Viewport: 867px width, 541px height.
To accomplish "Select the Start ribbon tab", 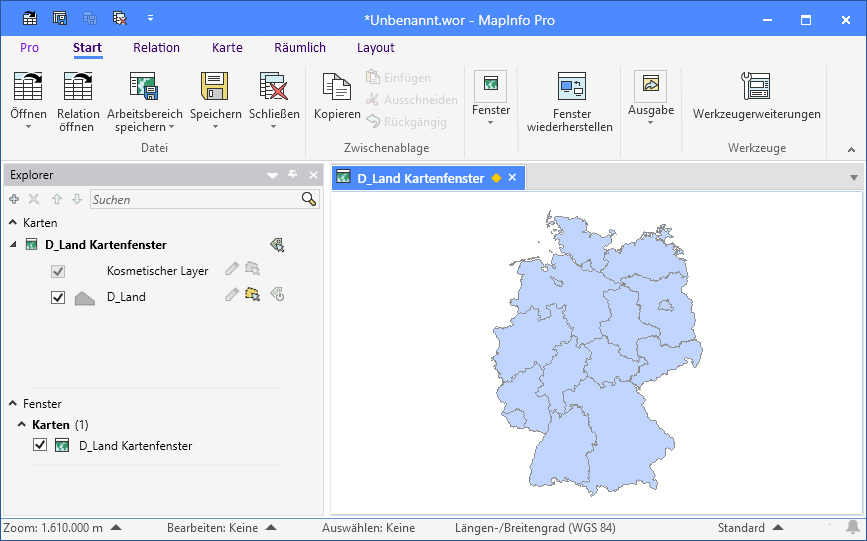I will click(87, 48).
